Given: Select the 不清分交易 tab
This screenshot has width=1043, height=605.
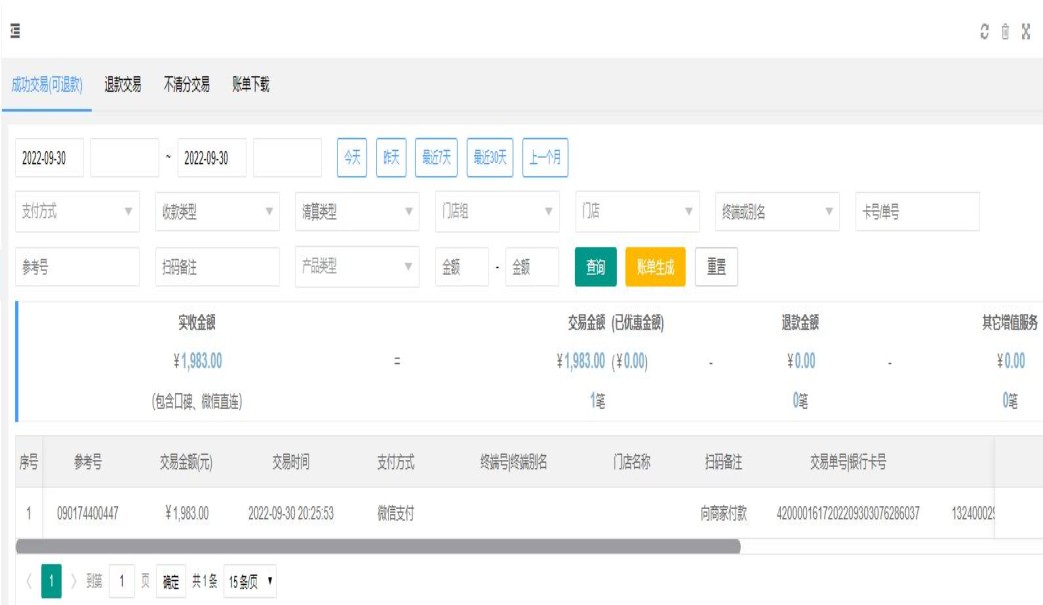Looking at the screenshot, I should click(187, 85).
